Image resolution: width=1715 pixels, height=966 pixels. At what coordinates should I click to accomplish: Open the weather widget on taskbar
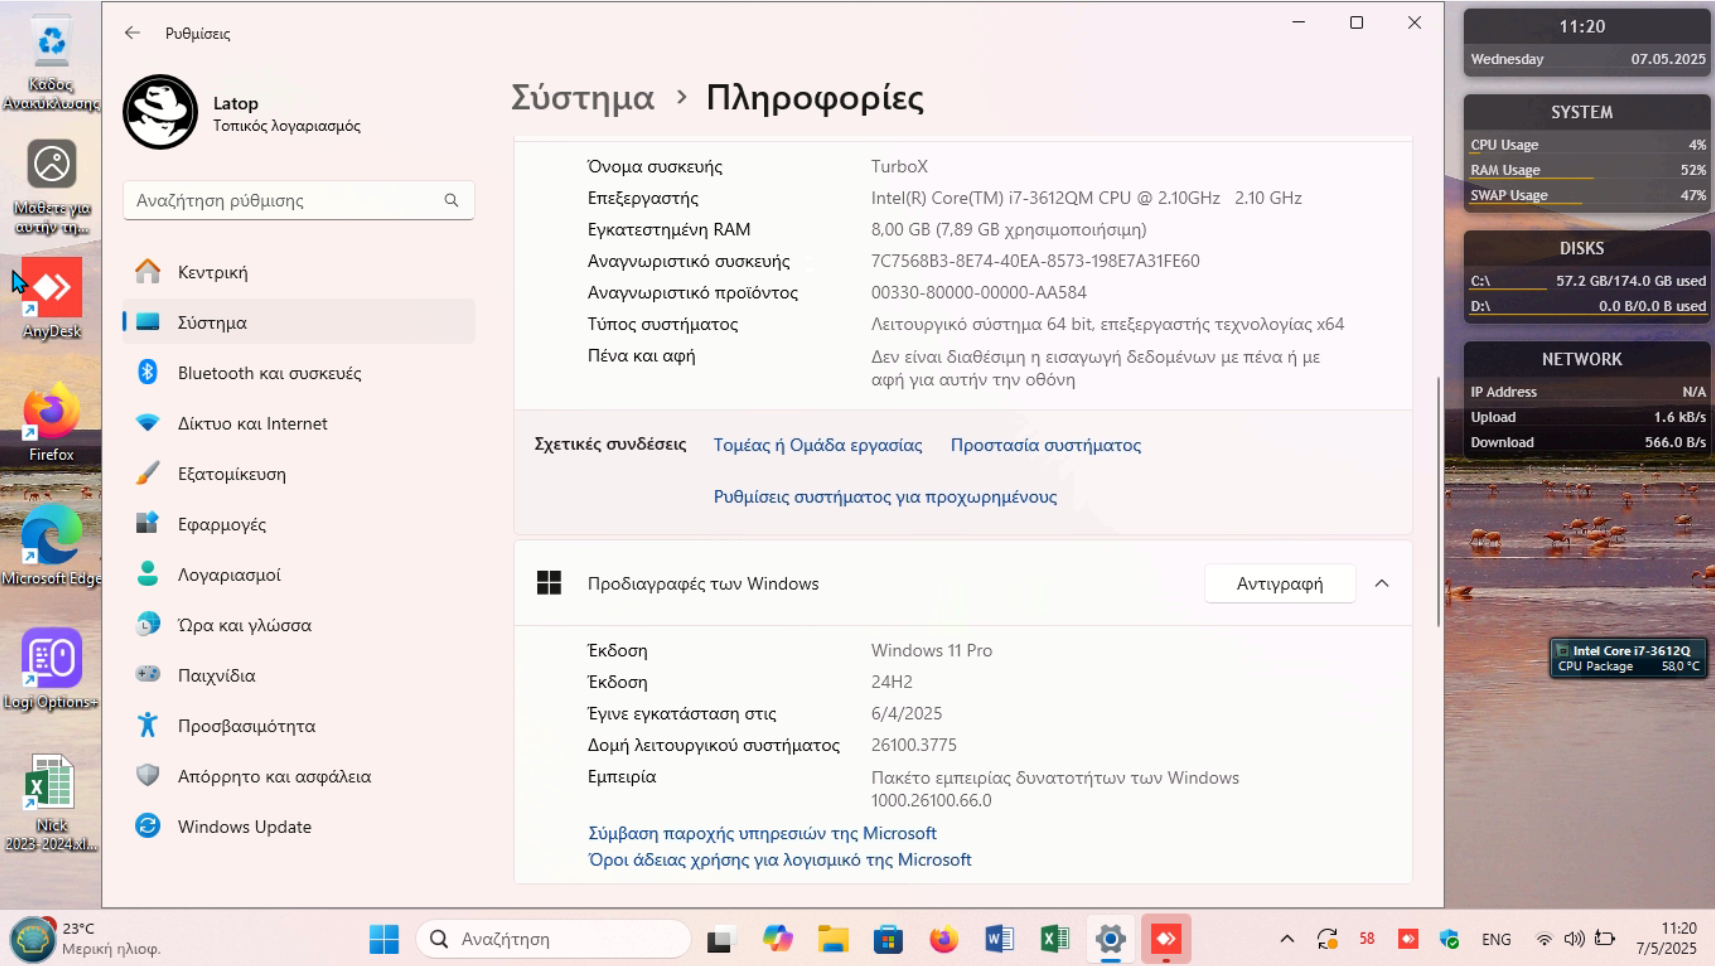click(x=85, y=938)
